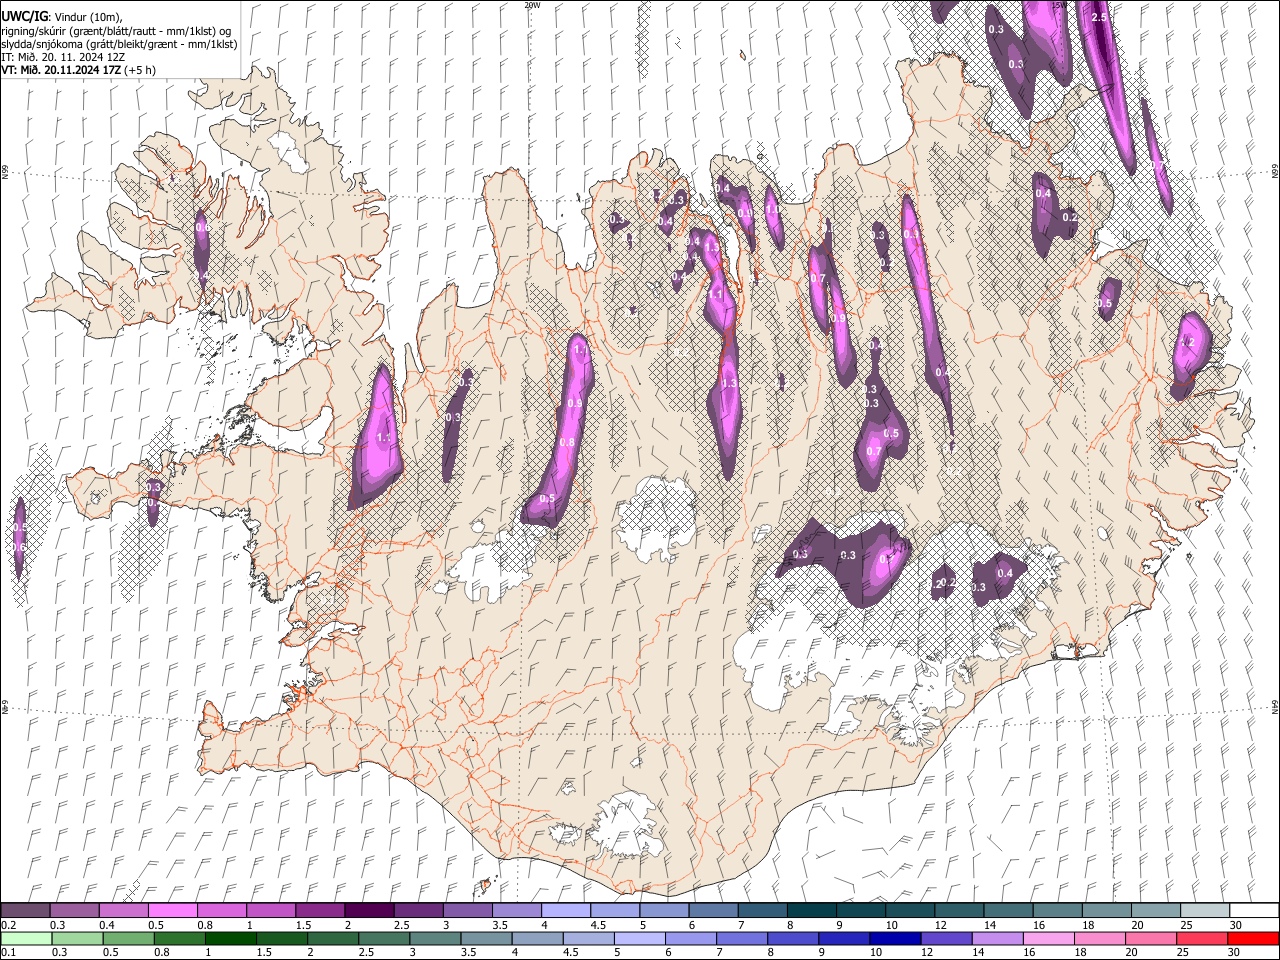Click the 7 swatch in the bottom rain legend
Viewport: 1280px width, 960px height.
pos(741,939)
